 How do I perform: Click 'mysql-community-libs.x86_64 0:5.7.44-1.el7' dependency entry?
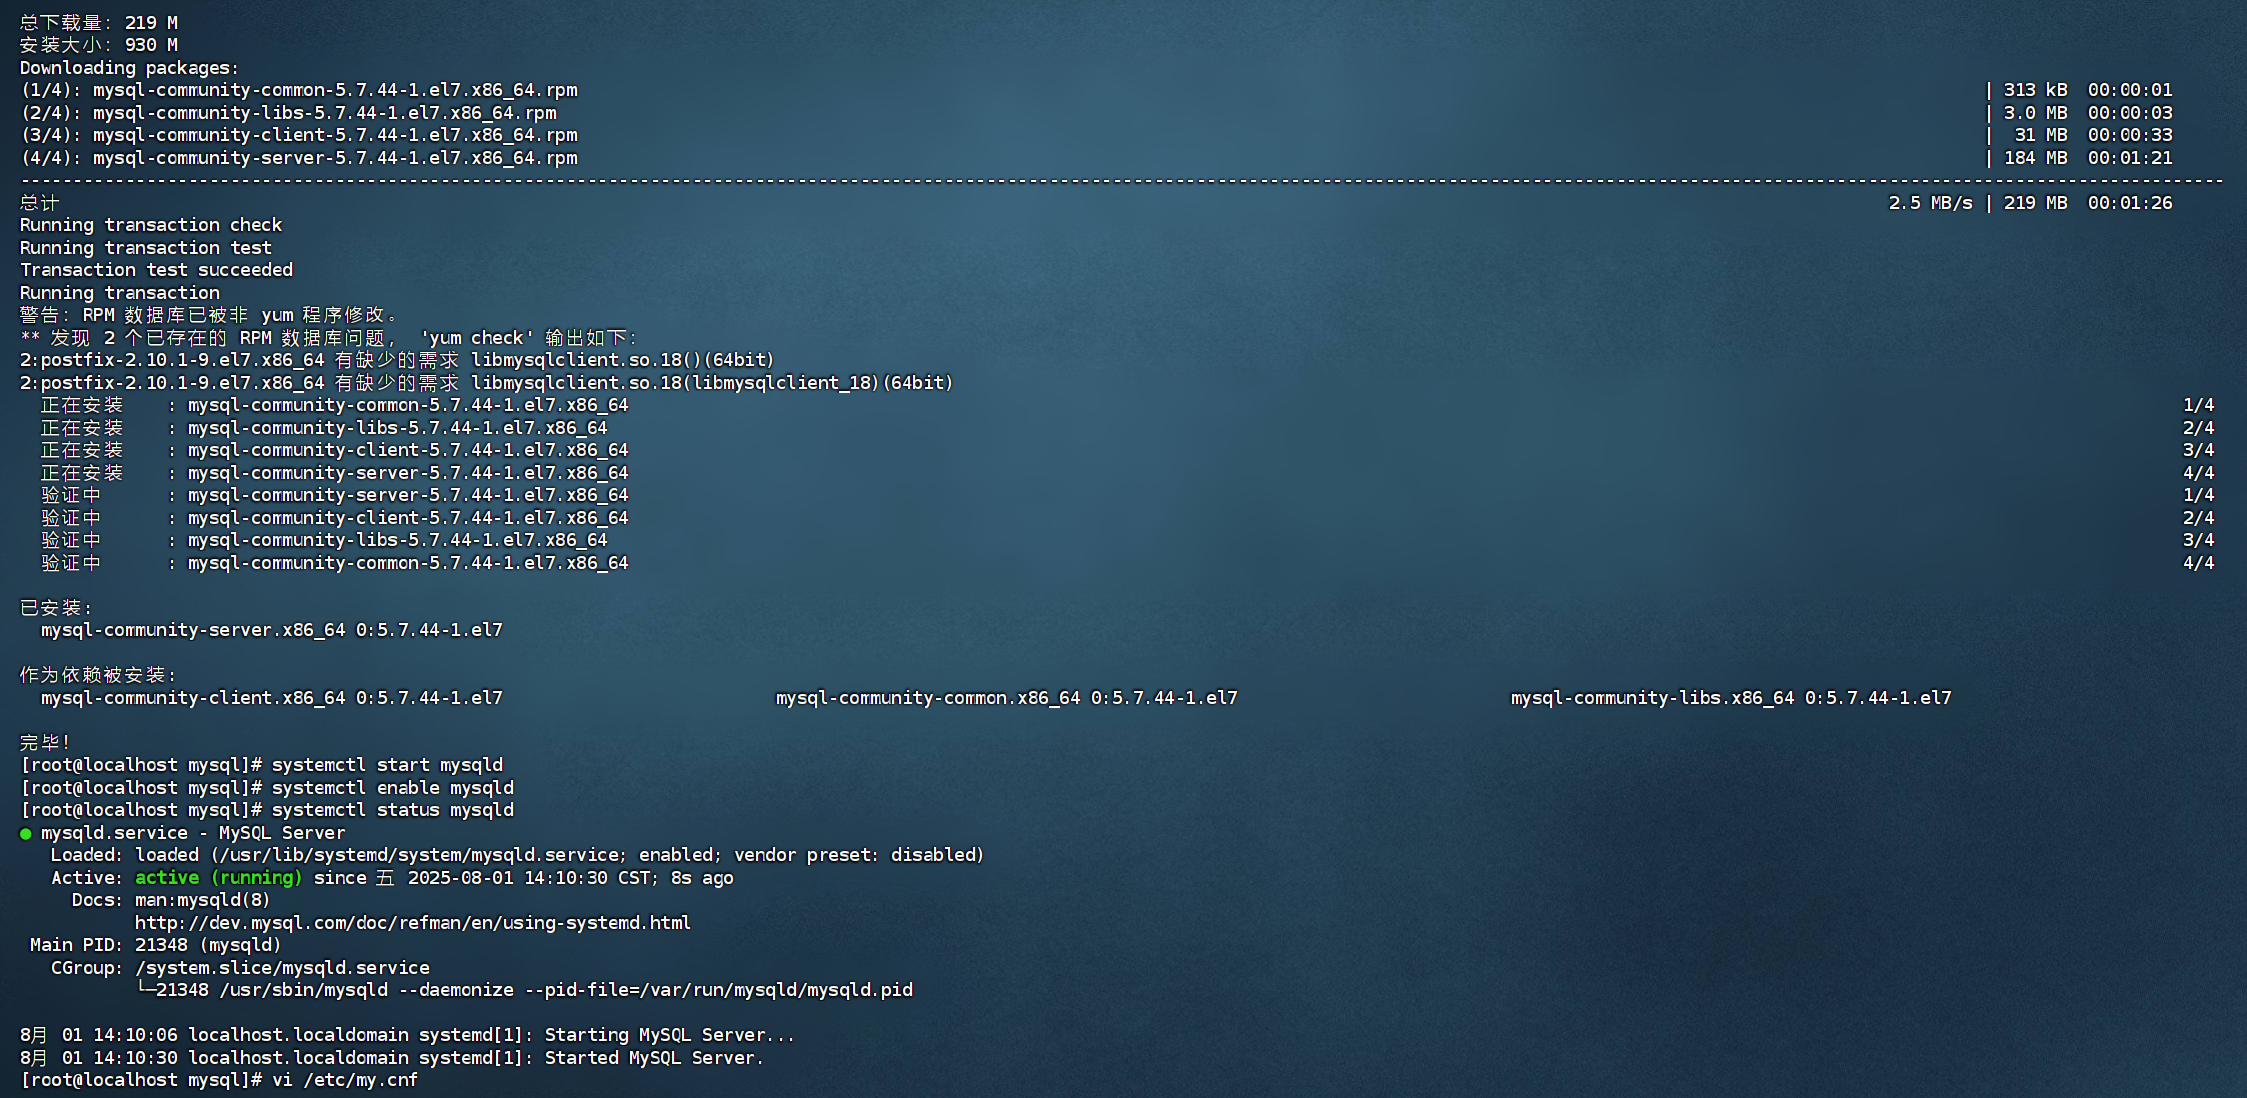(1731, 698)
